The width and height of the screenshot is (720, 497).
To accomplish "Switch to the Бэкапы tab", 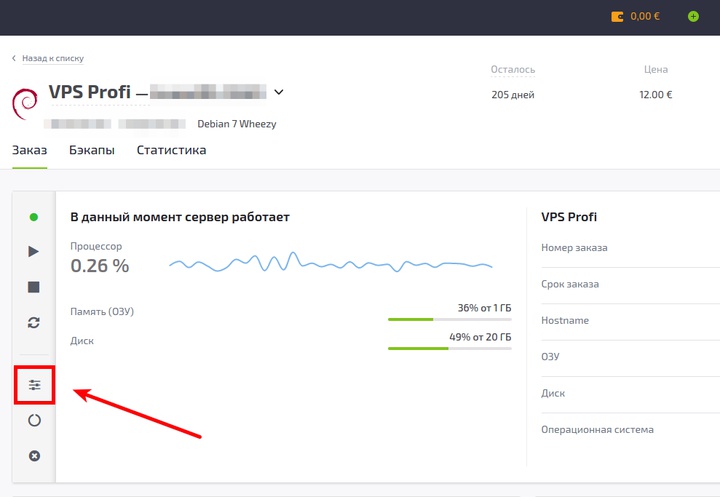I will (x=92, y=150).
